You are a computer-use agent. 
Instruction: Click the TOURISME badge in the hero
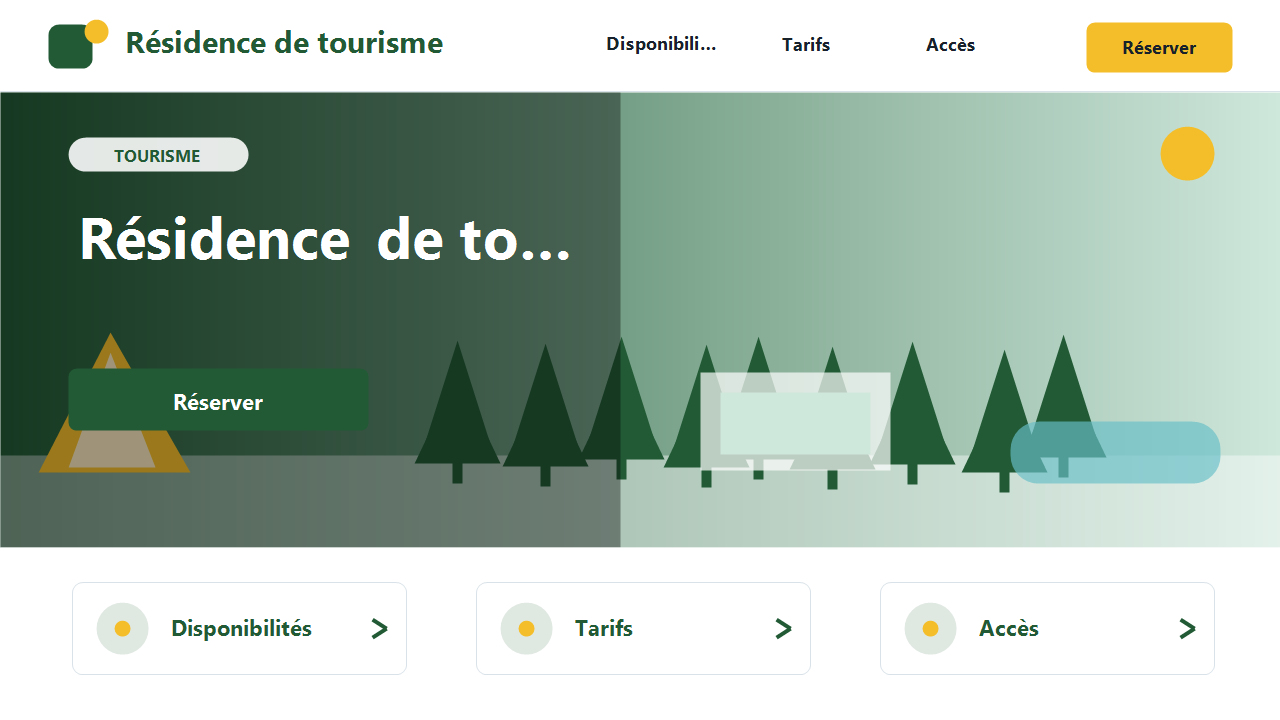click(x=158, y=155)
